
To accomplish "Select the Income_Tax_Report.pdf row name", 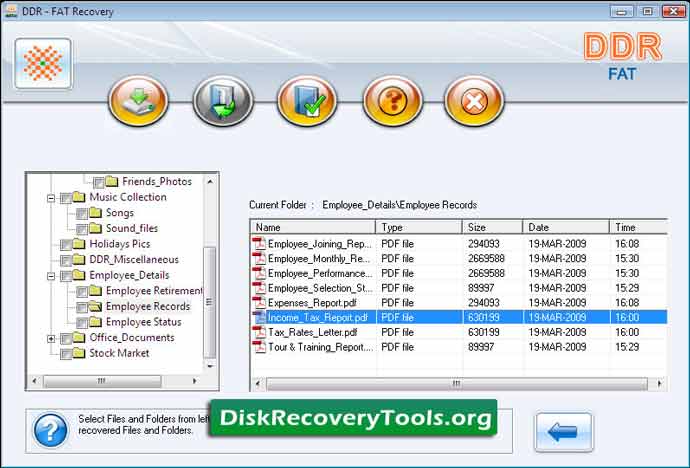I will click(x=318, y=317).
